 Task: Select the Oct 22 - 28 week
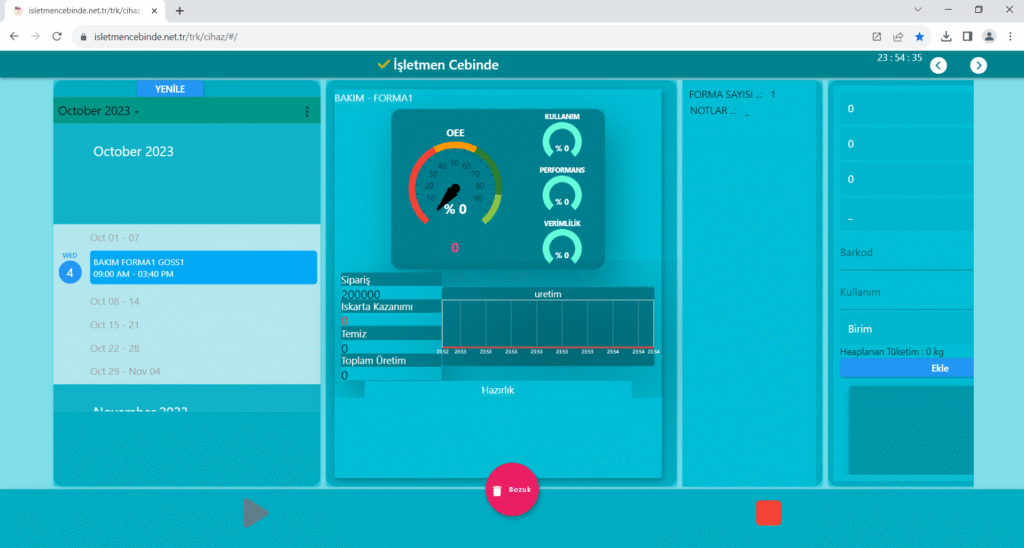115,348
